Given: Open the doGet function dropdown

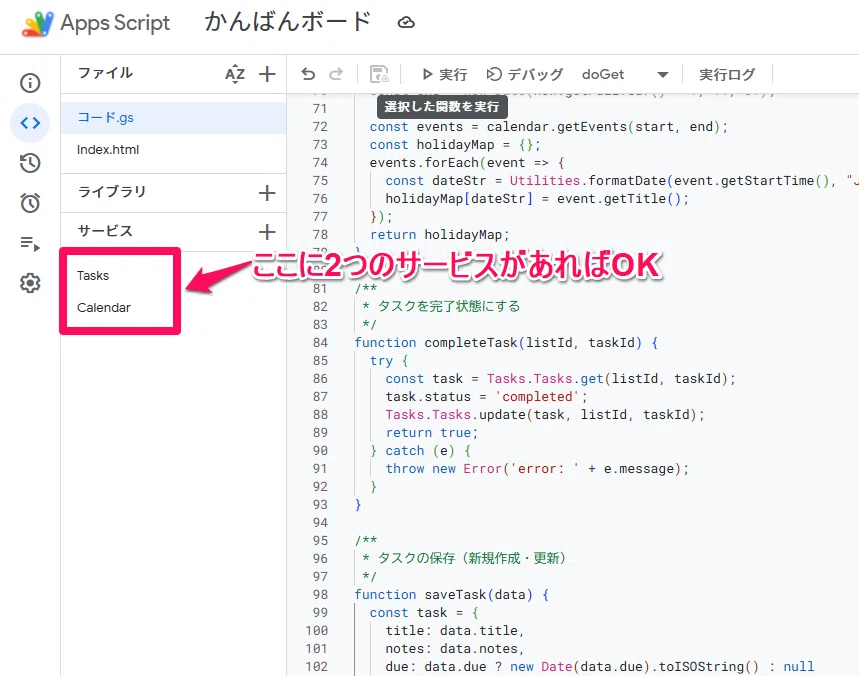Looking at the screenshot, I should click(x=625, y=74).
